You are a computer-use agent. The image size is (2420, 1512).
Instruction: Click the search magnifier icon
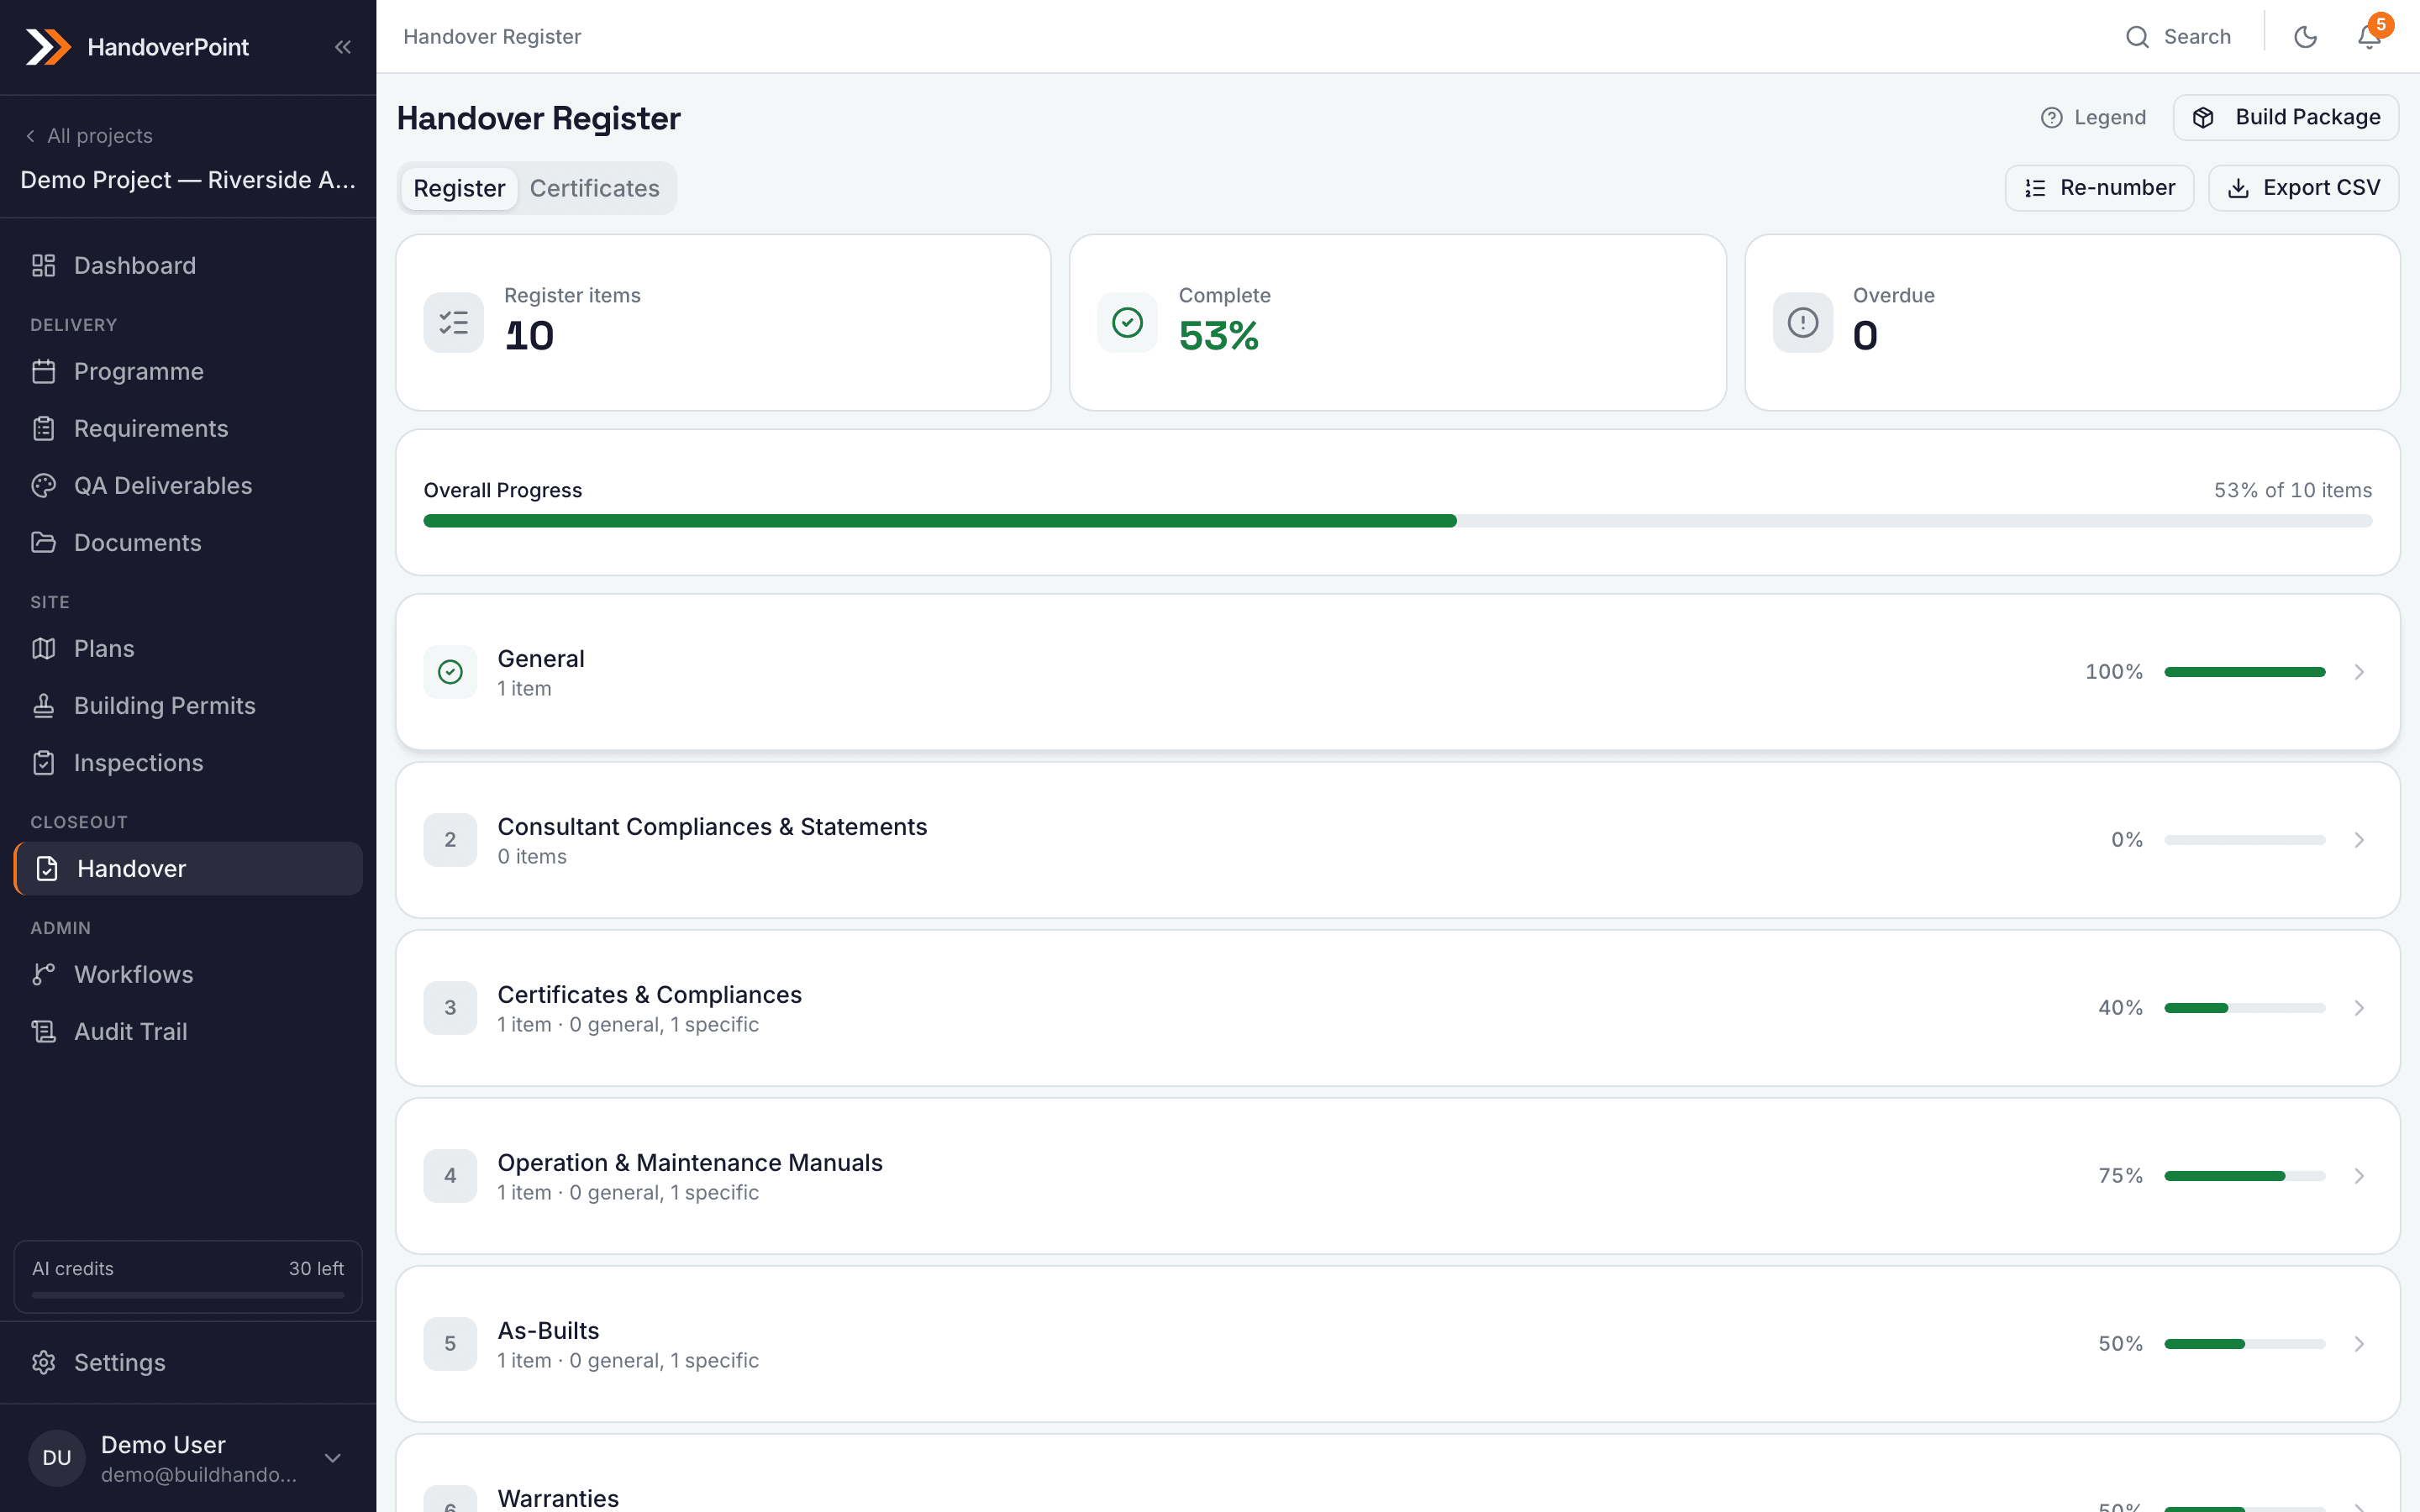tap(2137, 37)
